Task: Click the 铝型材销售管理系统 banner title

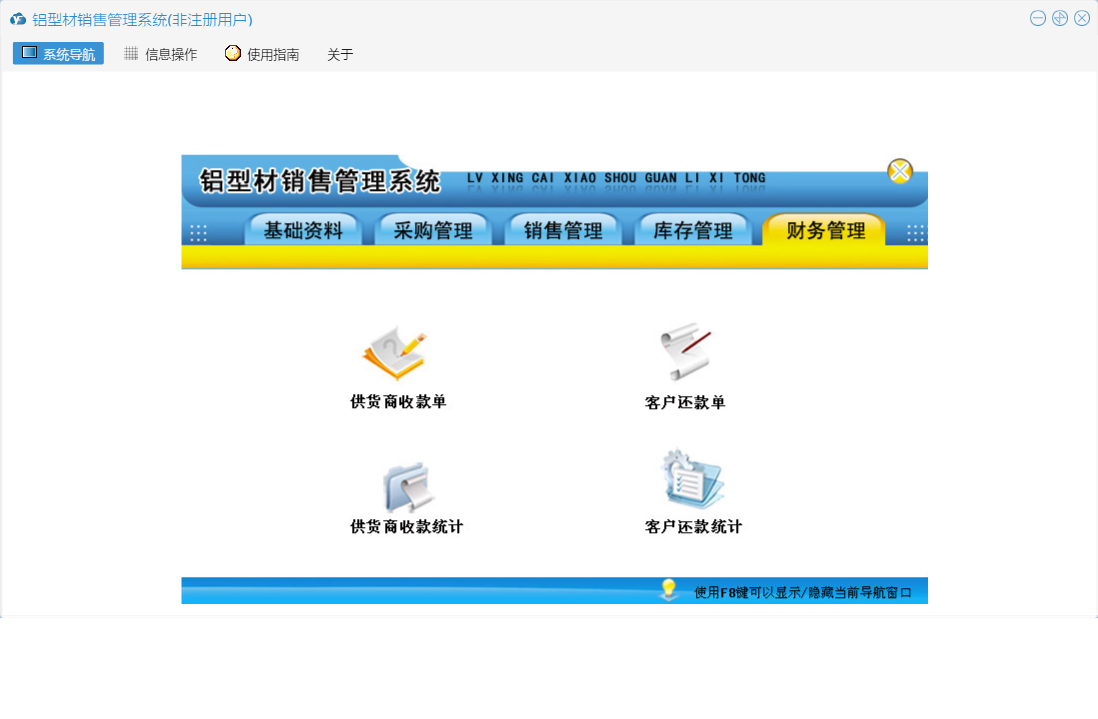Action: point(320,181)
